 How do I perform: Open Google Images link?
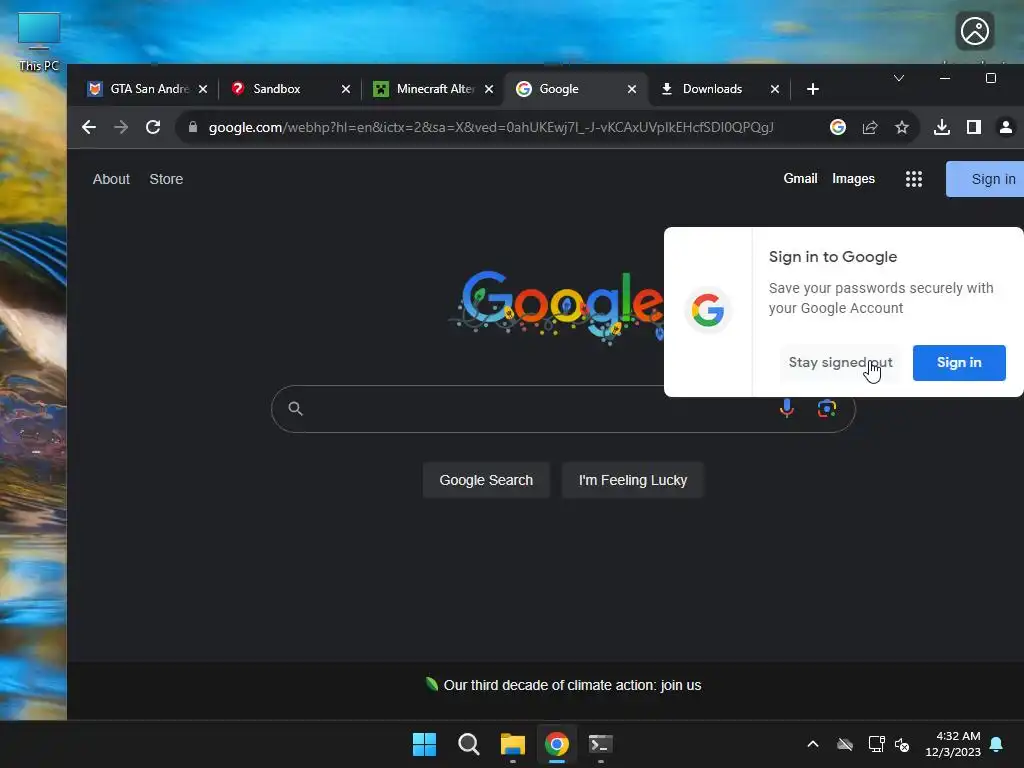(854, 178)
